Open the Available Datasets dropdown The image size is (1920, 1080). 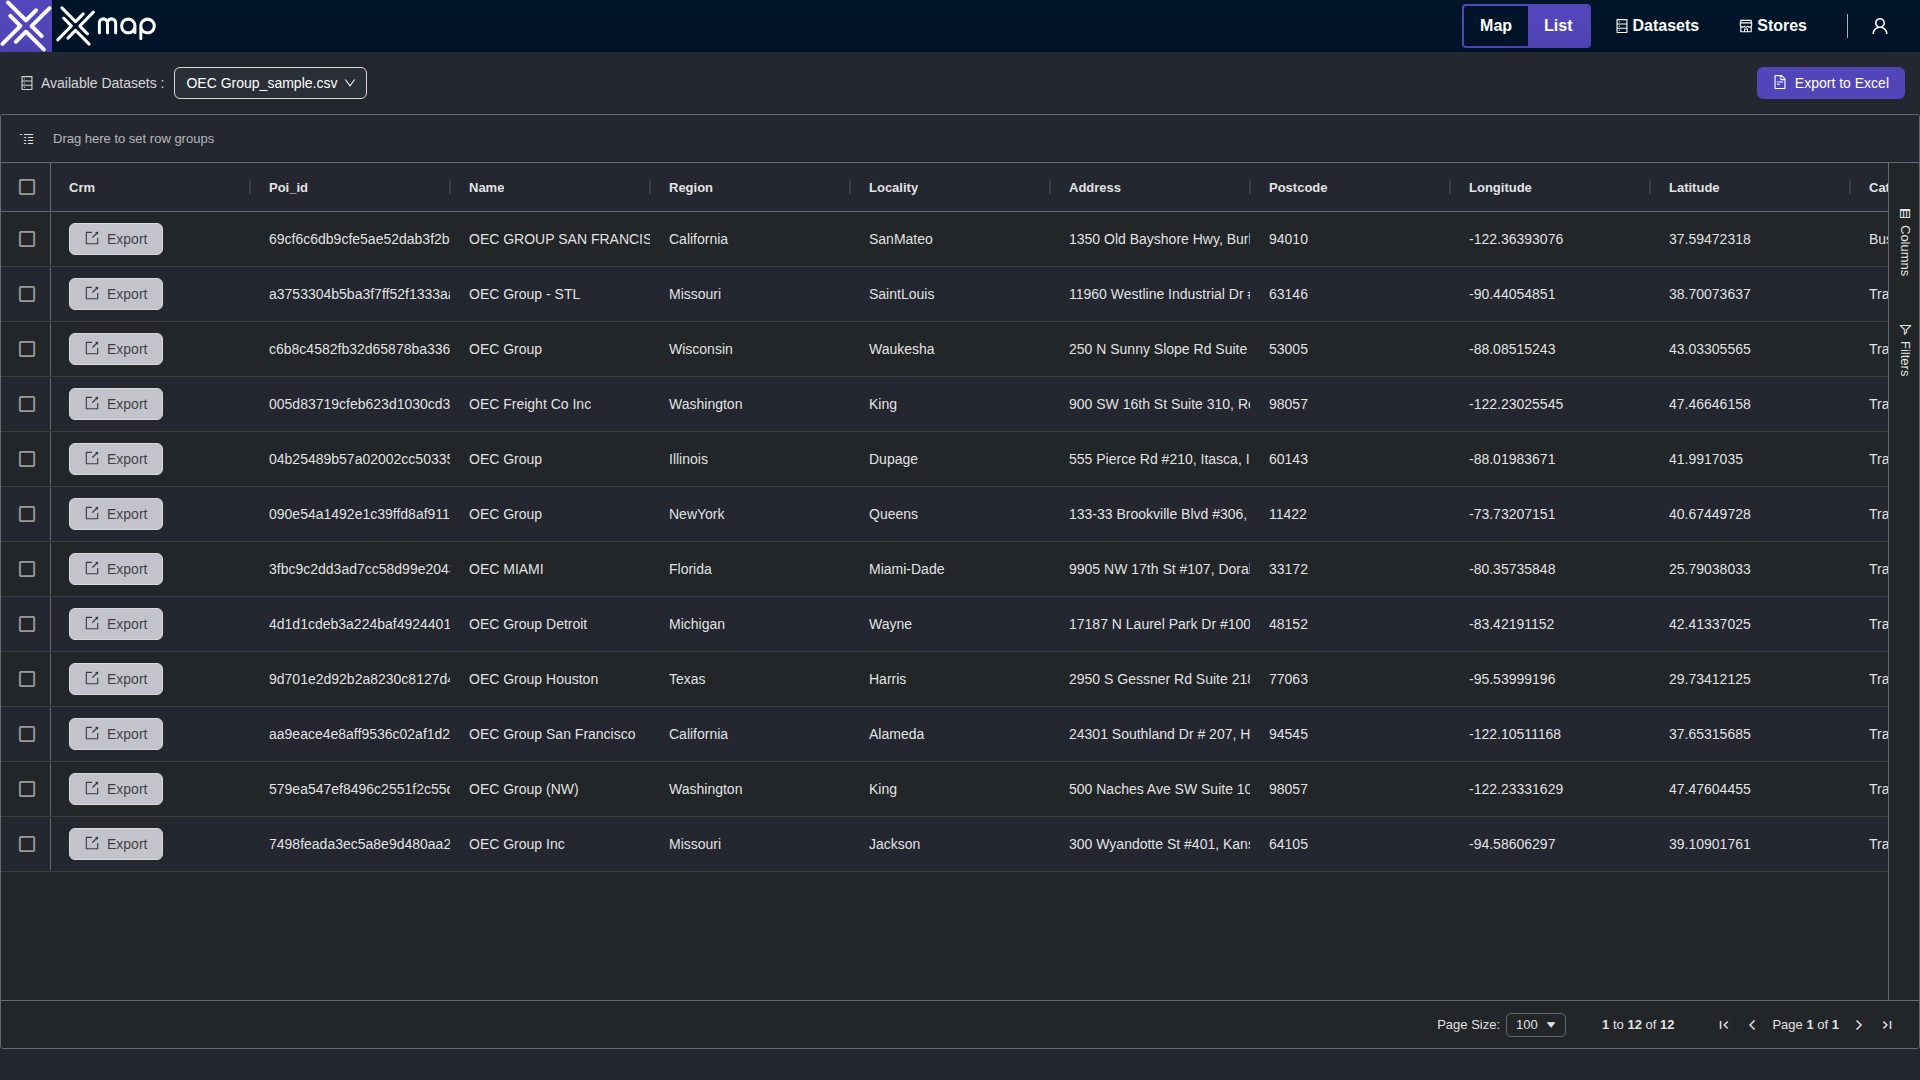click(x=269, y=83)
